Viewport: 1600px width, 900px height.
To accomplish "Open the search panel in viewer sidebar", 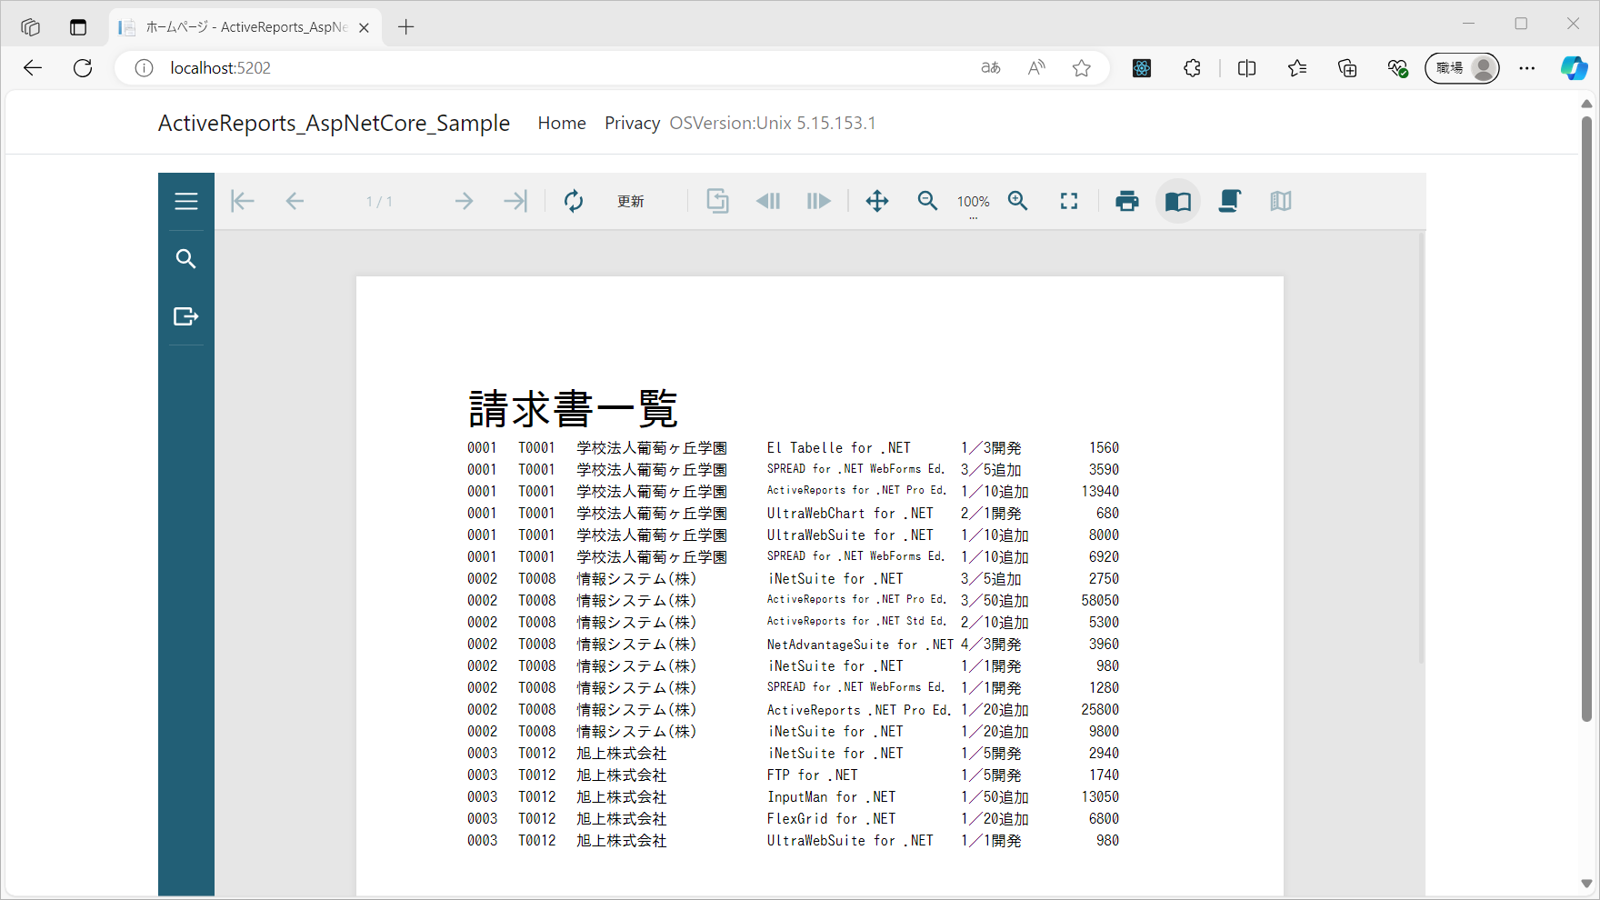I will pos(186,259).
